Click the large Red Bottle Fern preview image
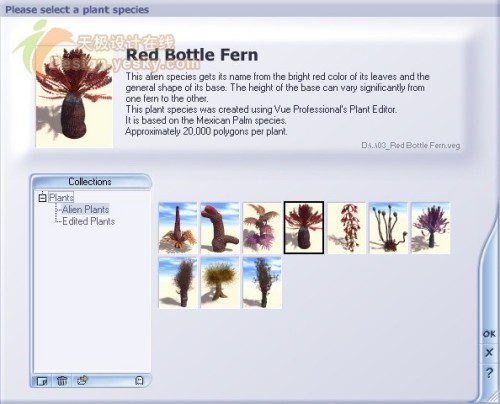Image resolution: width=500 pixels, height=404 pixels. tap(74, 97)
